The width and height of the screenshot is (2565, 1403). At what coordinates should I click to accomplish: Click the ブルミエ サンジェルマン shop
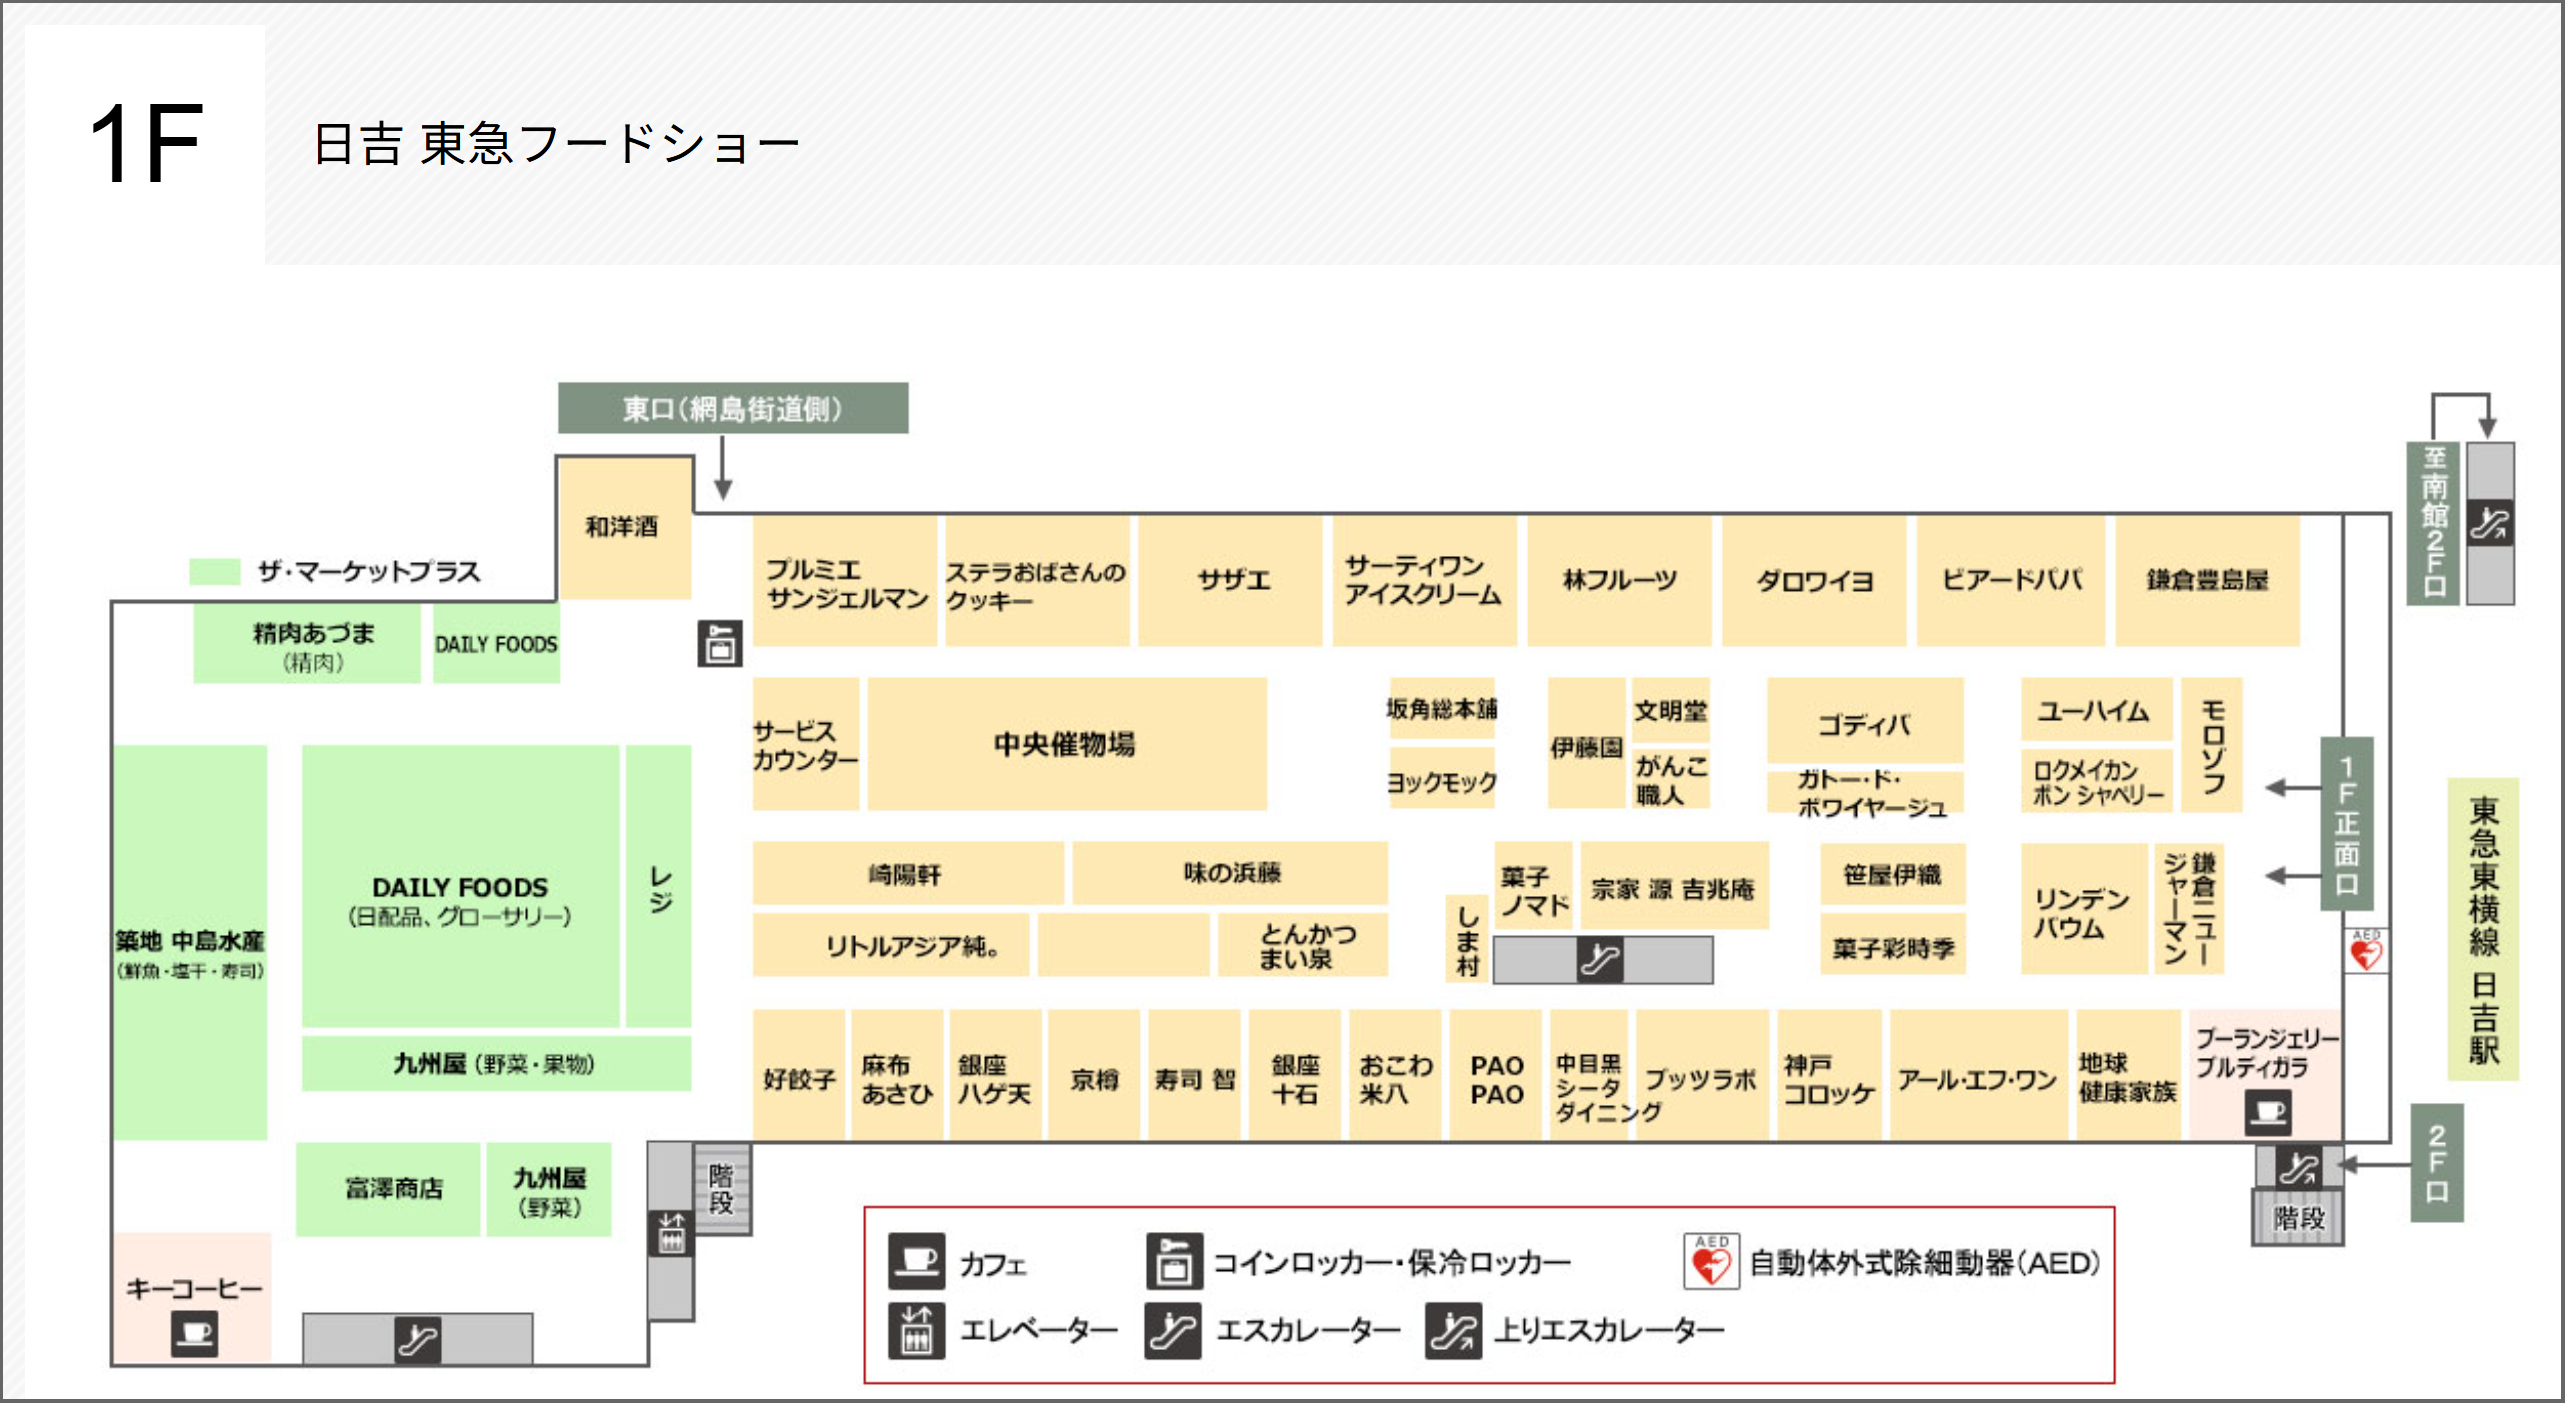tap(845, 581)
